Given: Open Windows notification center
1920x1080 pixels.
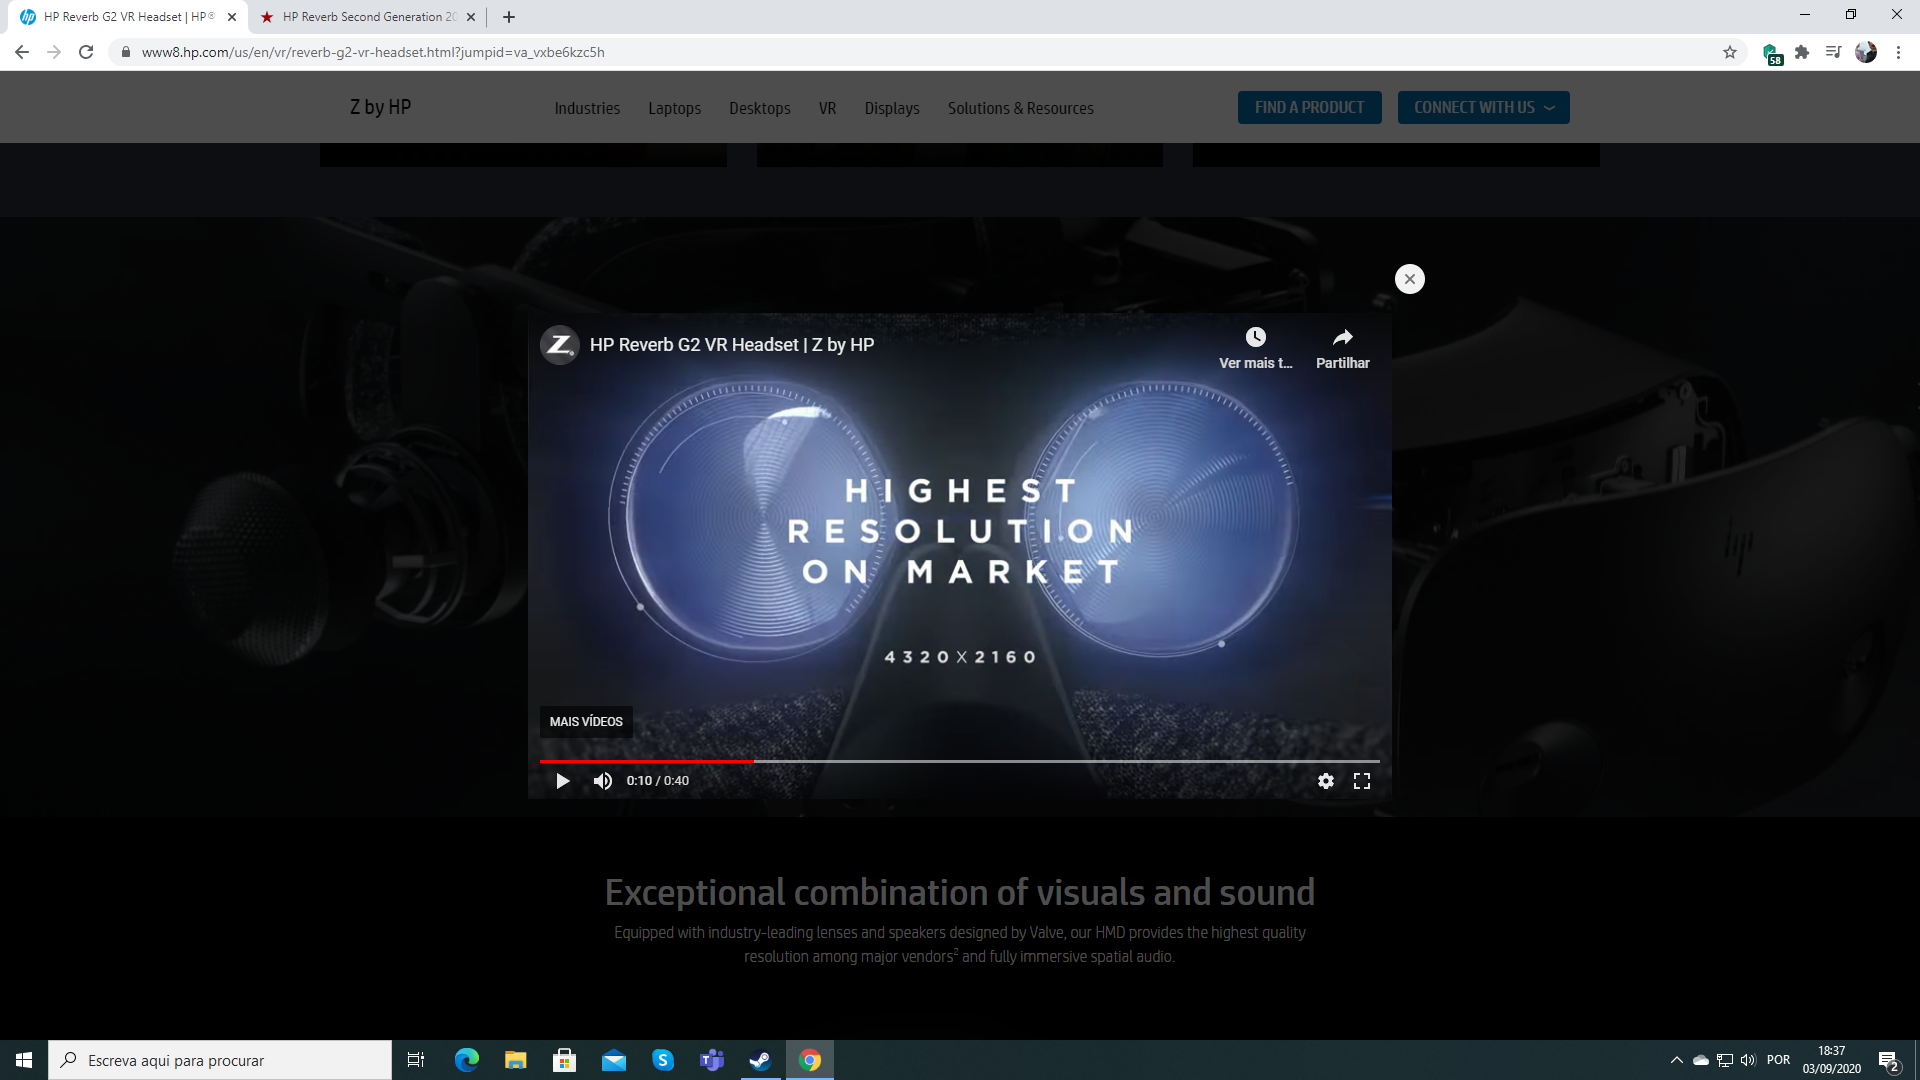Looking at the screenshot, I should tap(1888, 1060).
